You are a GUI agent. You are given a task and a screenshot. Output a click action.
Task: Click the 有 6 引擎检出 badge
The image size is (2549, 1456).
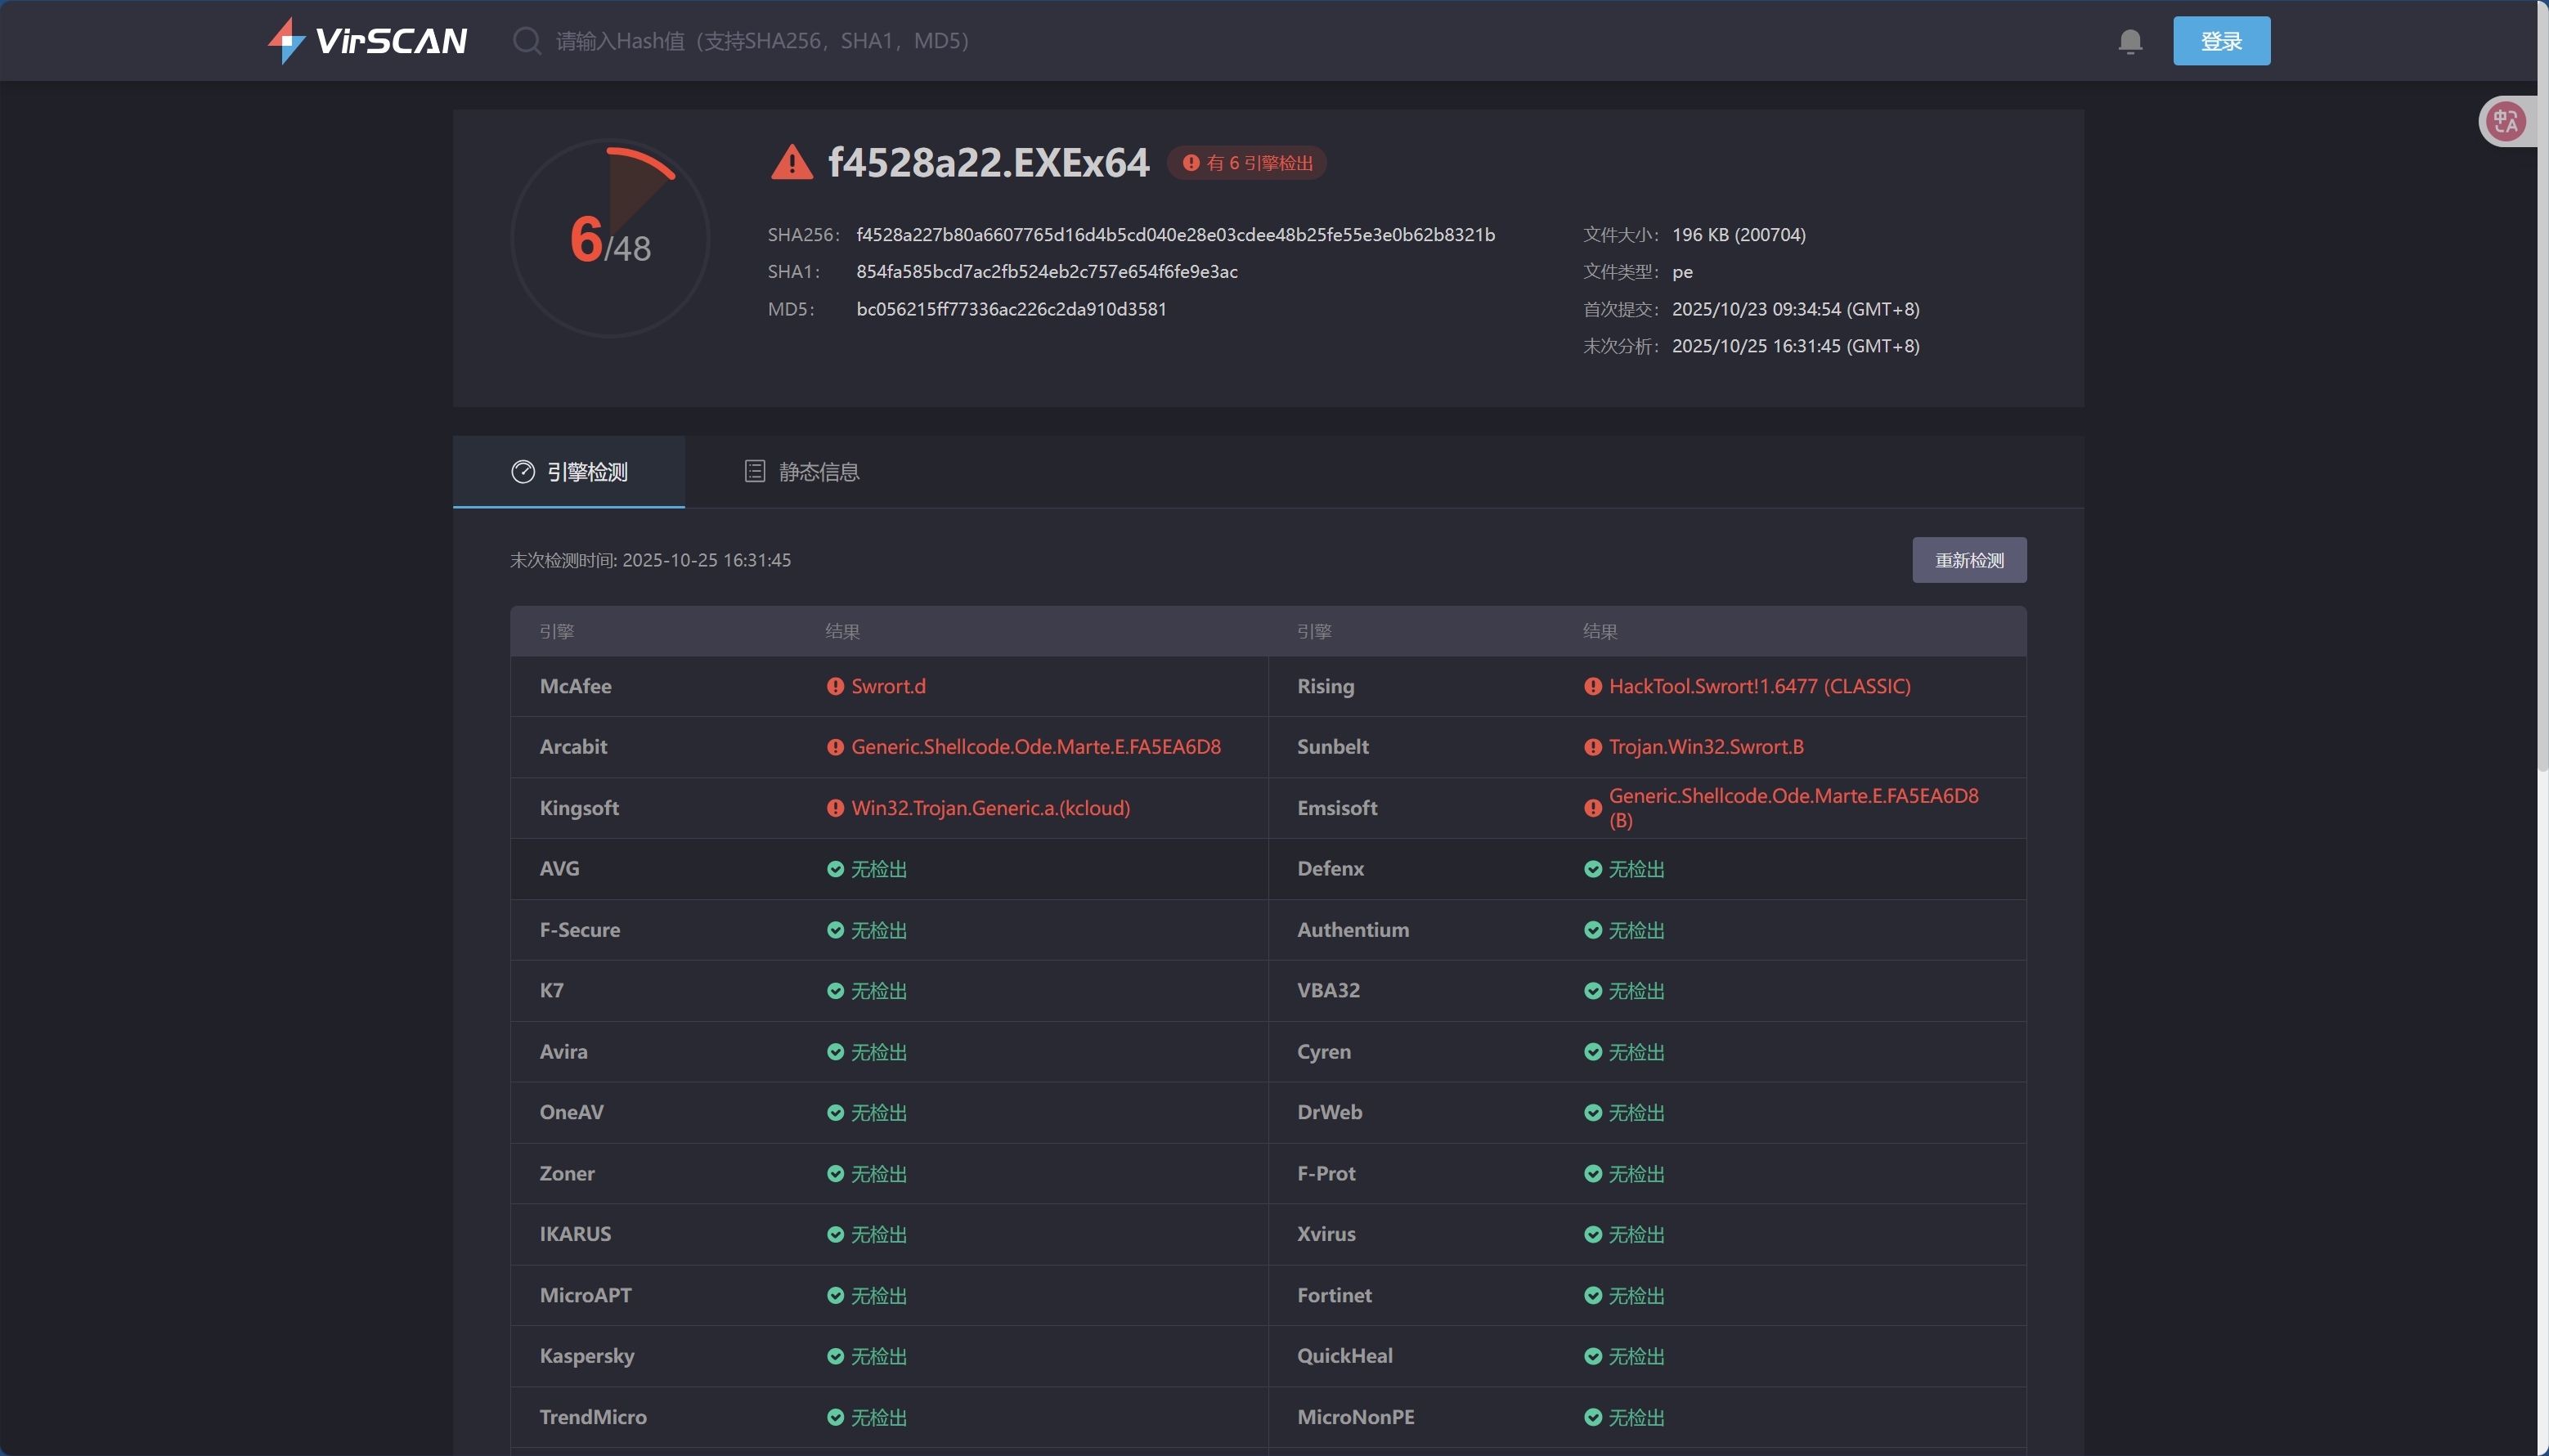pos(1247,163)
